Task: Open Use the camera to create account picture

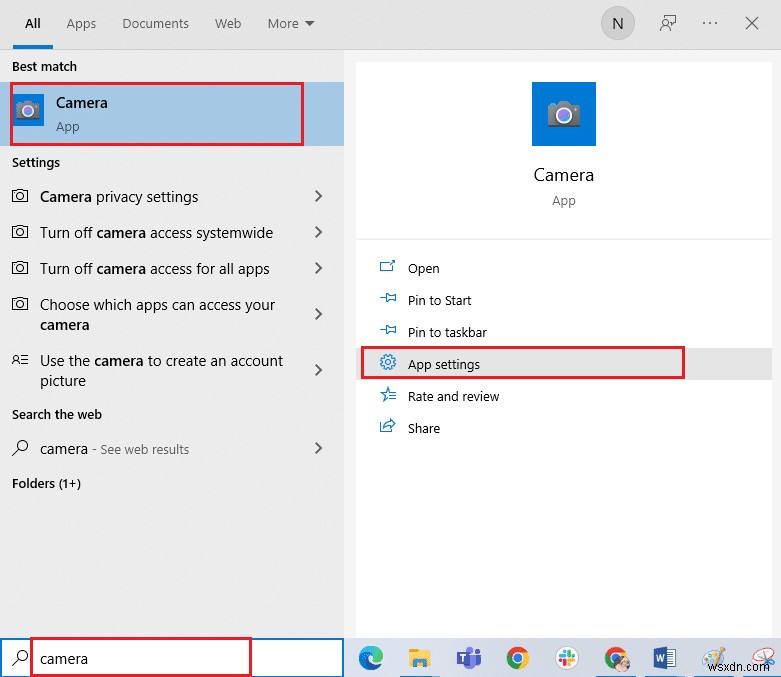Action: pyautogui.click(x=172, y=370)
